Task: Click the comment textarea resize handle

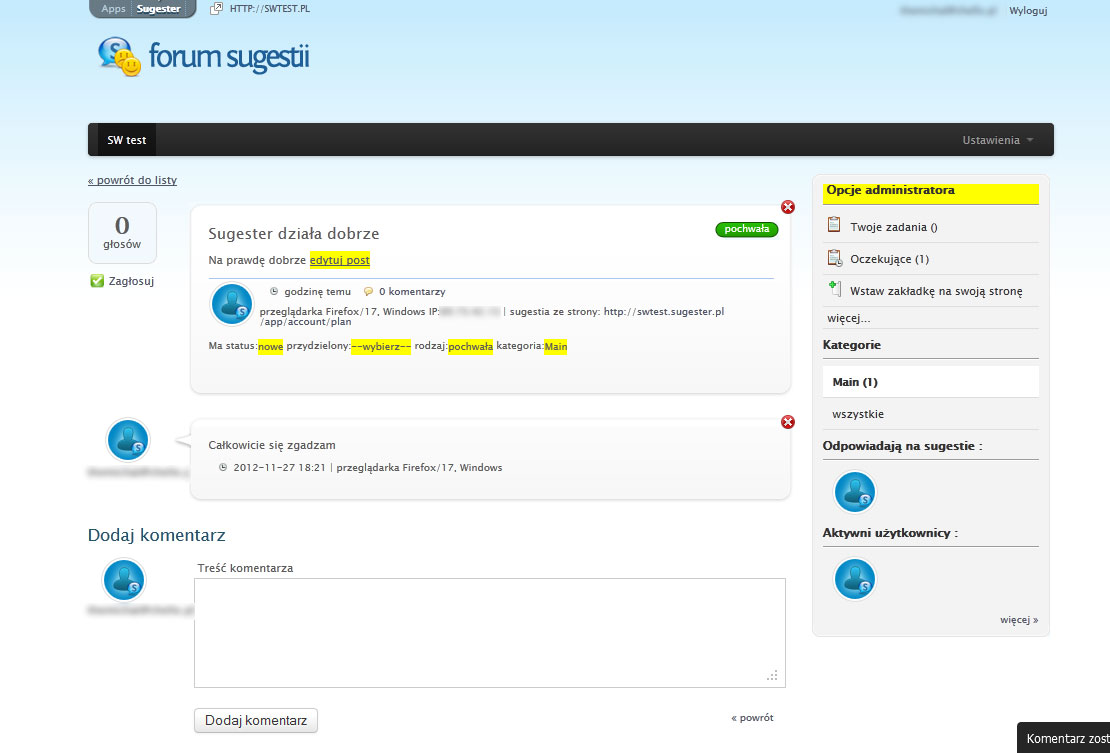Action: coord(772,675)
